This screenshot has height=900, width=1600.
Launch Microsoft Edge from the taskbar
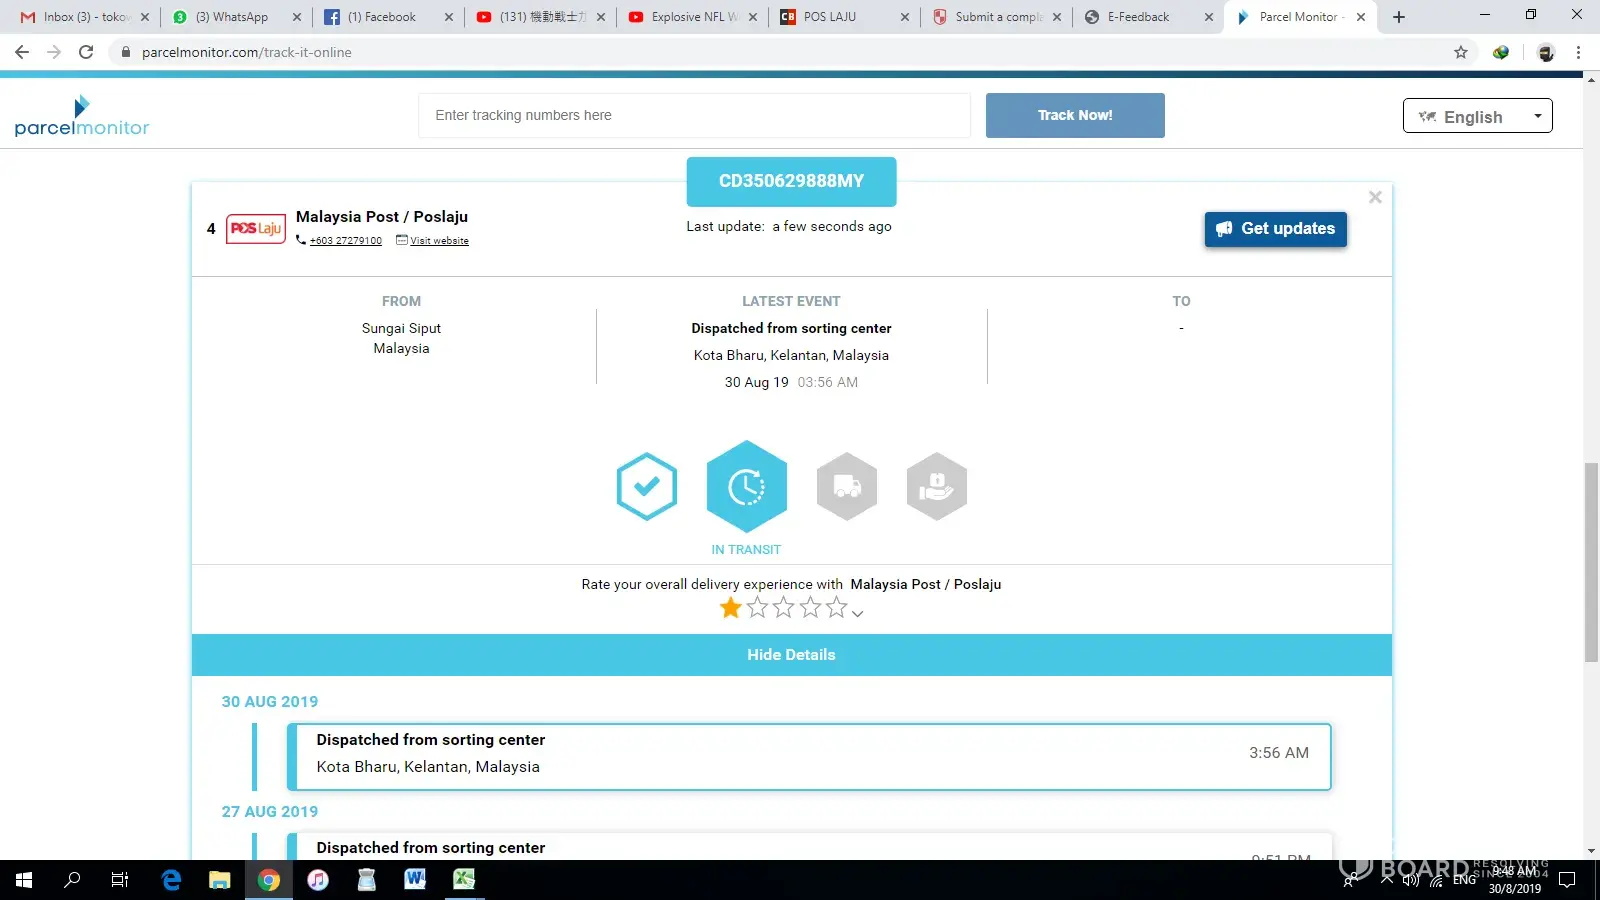point(171,880)
